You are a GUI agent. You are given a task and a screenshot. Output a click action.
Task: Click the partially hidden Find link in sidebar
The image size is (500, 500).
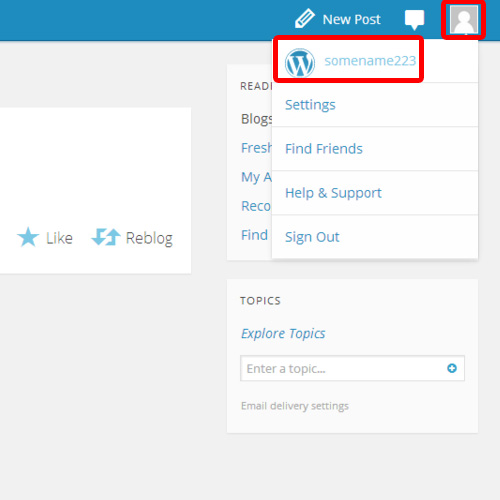[254, 235]
